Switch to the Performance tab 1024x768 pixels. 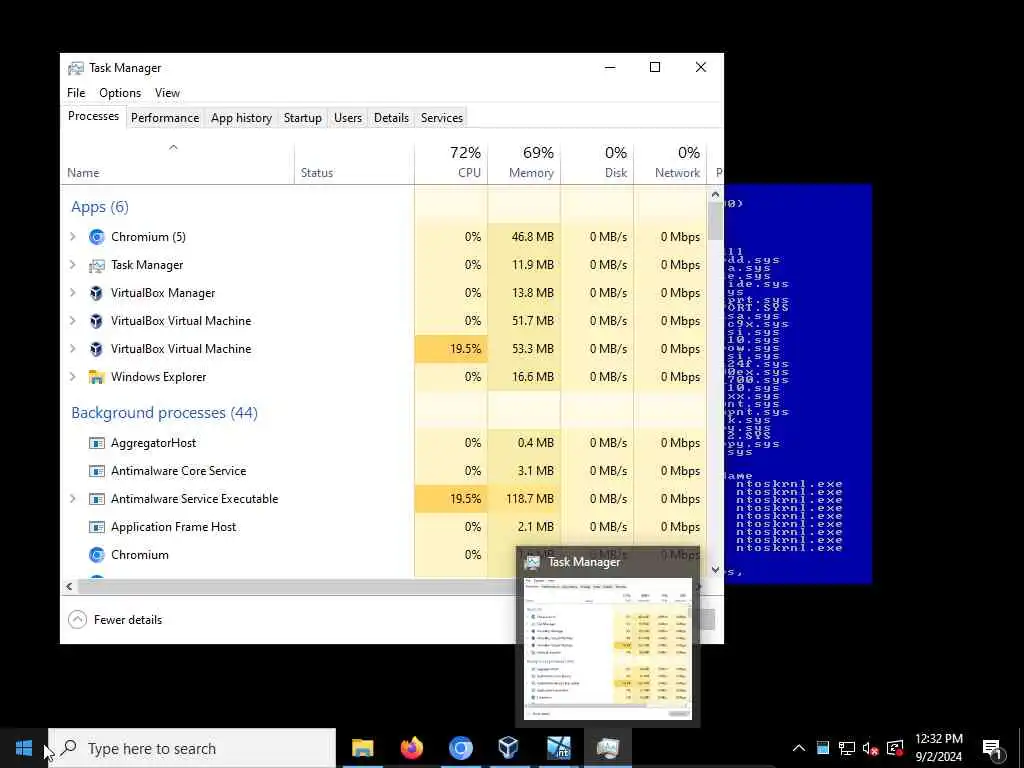tap(165, 118)
